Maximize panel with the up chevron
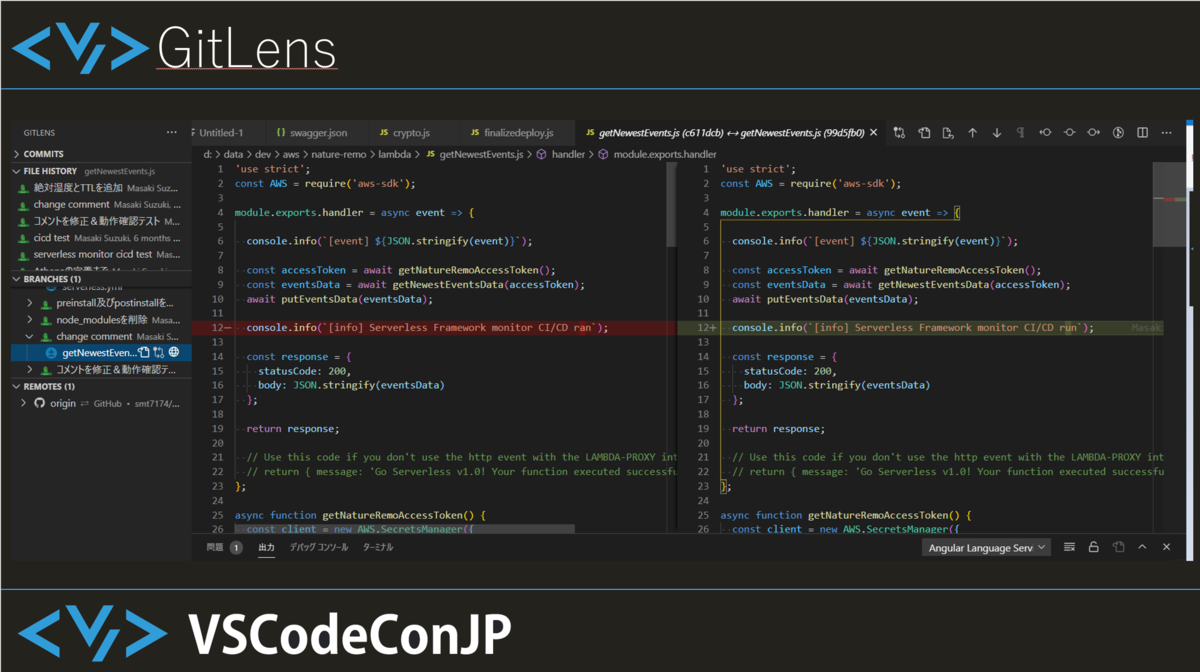 point(1142,547)
